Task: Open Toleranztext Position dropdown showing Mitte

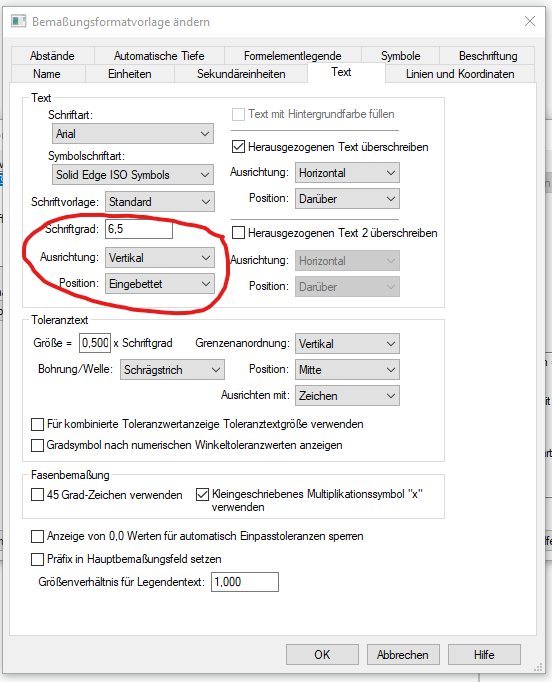Action: [347, 370]
